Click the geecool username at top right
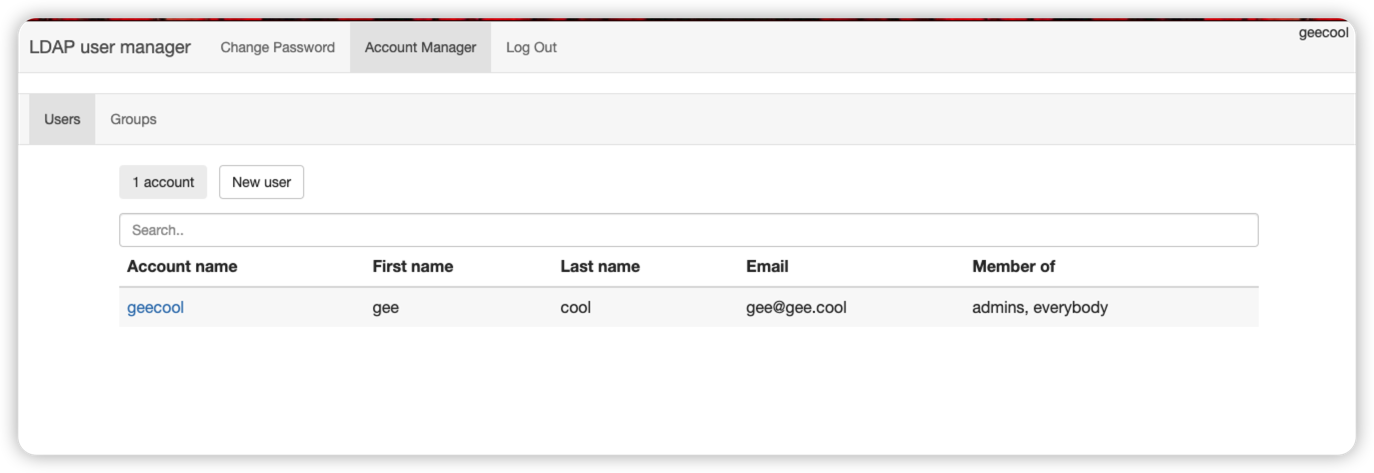This screenshot has height=473, width=1374. [x=1323, y=32]
